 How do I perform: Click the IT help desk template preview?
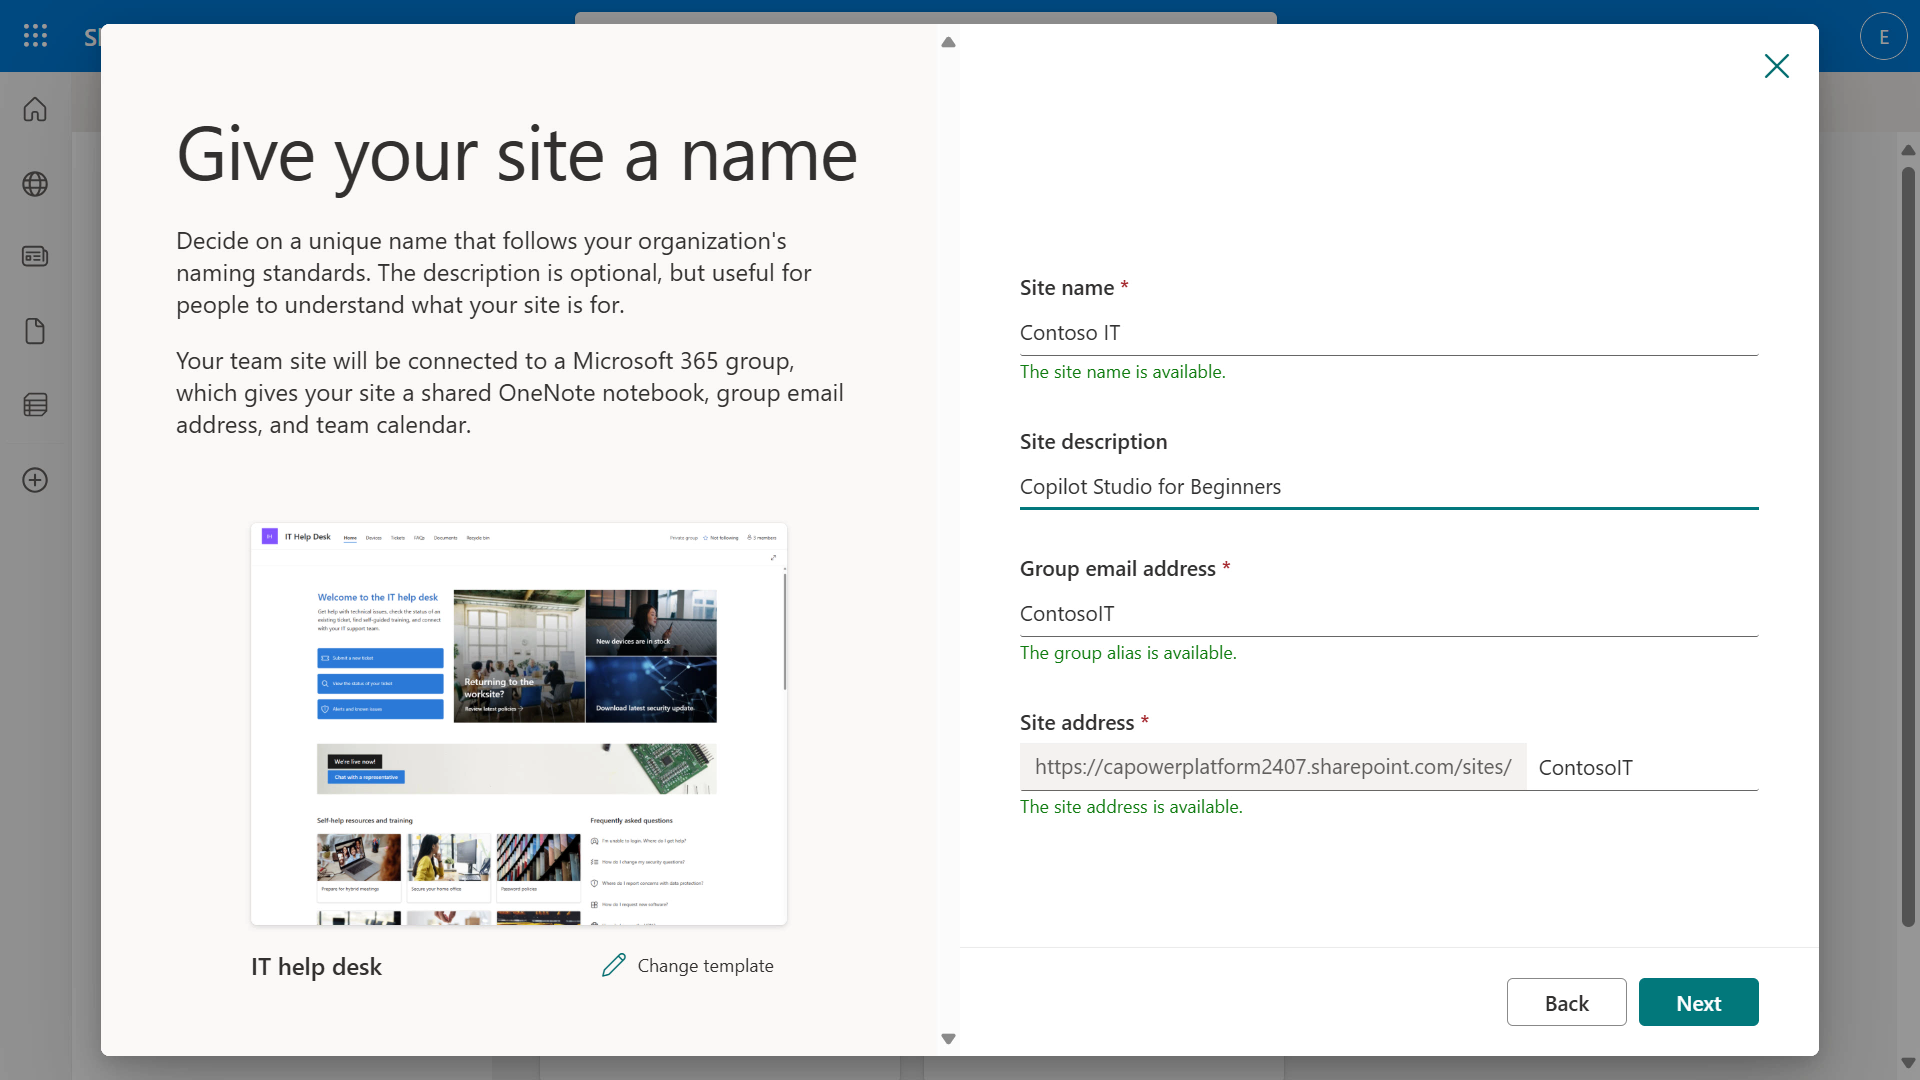pyautogui.click(x=518, y=723)
